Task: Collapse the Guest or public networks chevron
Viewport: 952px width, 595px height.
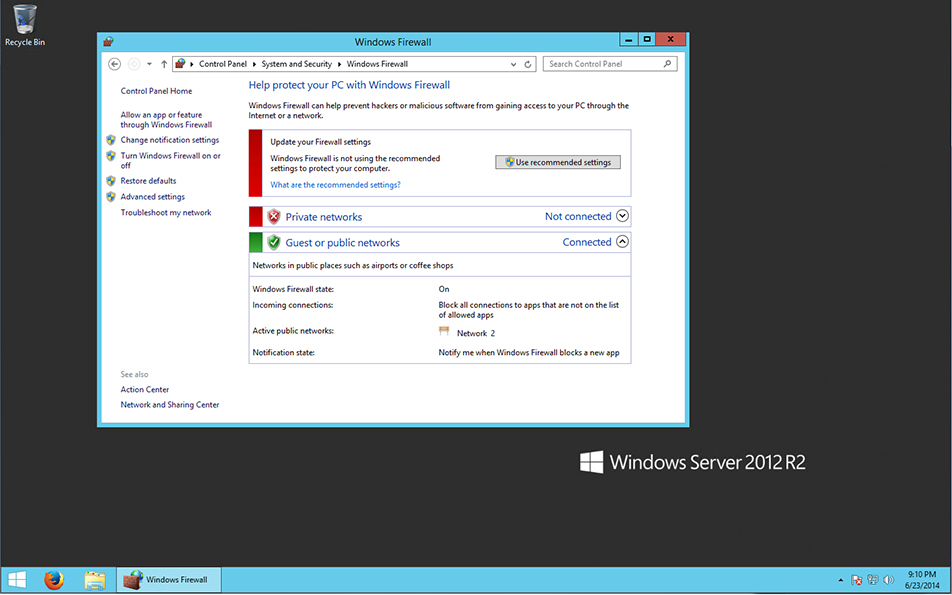Action: [x=622, y=242]
